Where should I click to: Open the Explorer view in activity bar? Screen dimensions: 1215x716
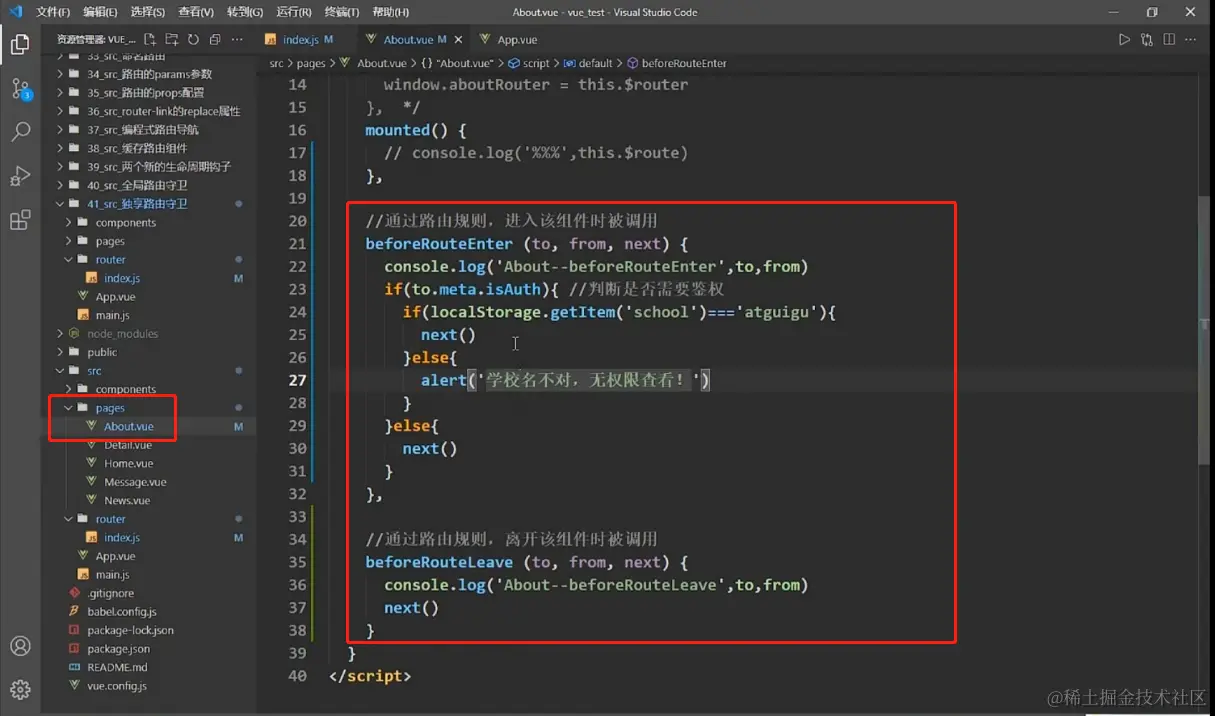(x=20, y=44)
